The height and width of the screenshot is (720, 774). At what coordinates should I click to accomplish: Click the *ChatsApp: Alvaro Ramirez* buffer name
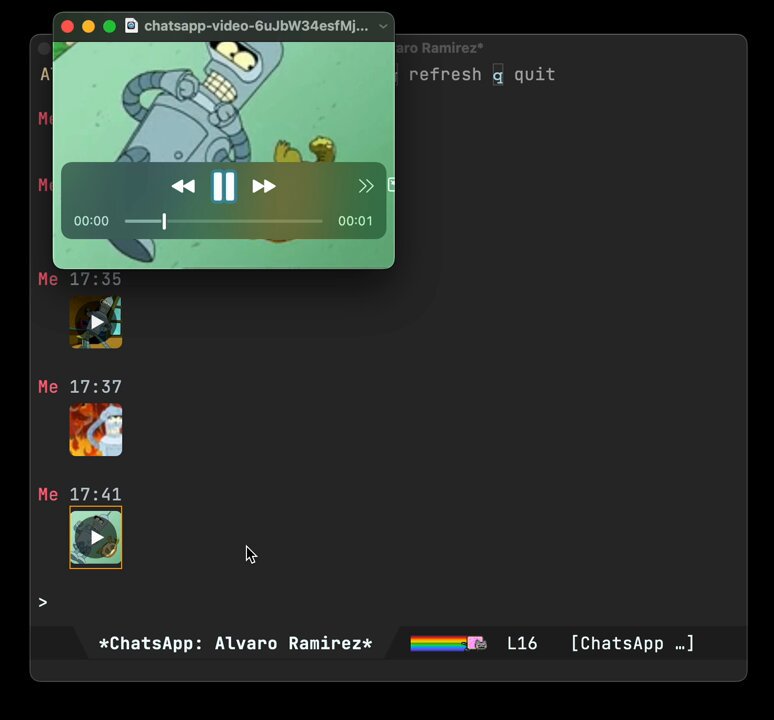point(235,644)
